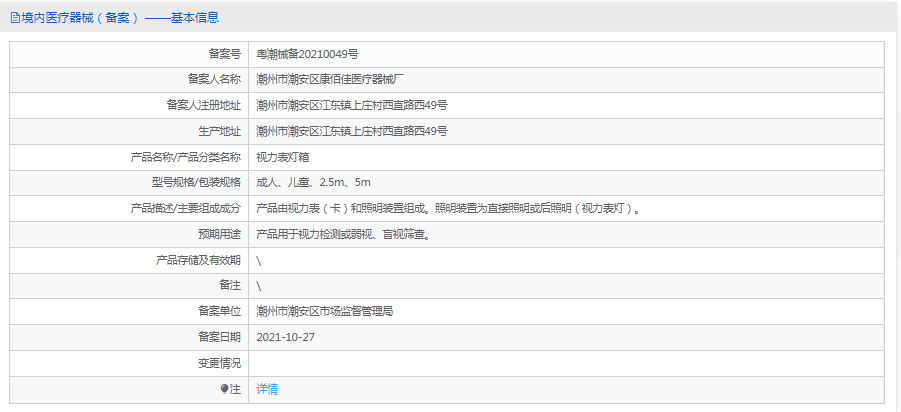Image resolution: width=901 pixels, height=412 pixels.
Task: Click the 产品存储及有效期 label
Action: [198, 260]
